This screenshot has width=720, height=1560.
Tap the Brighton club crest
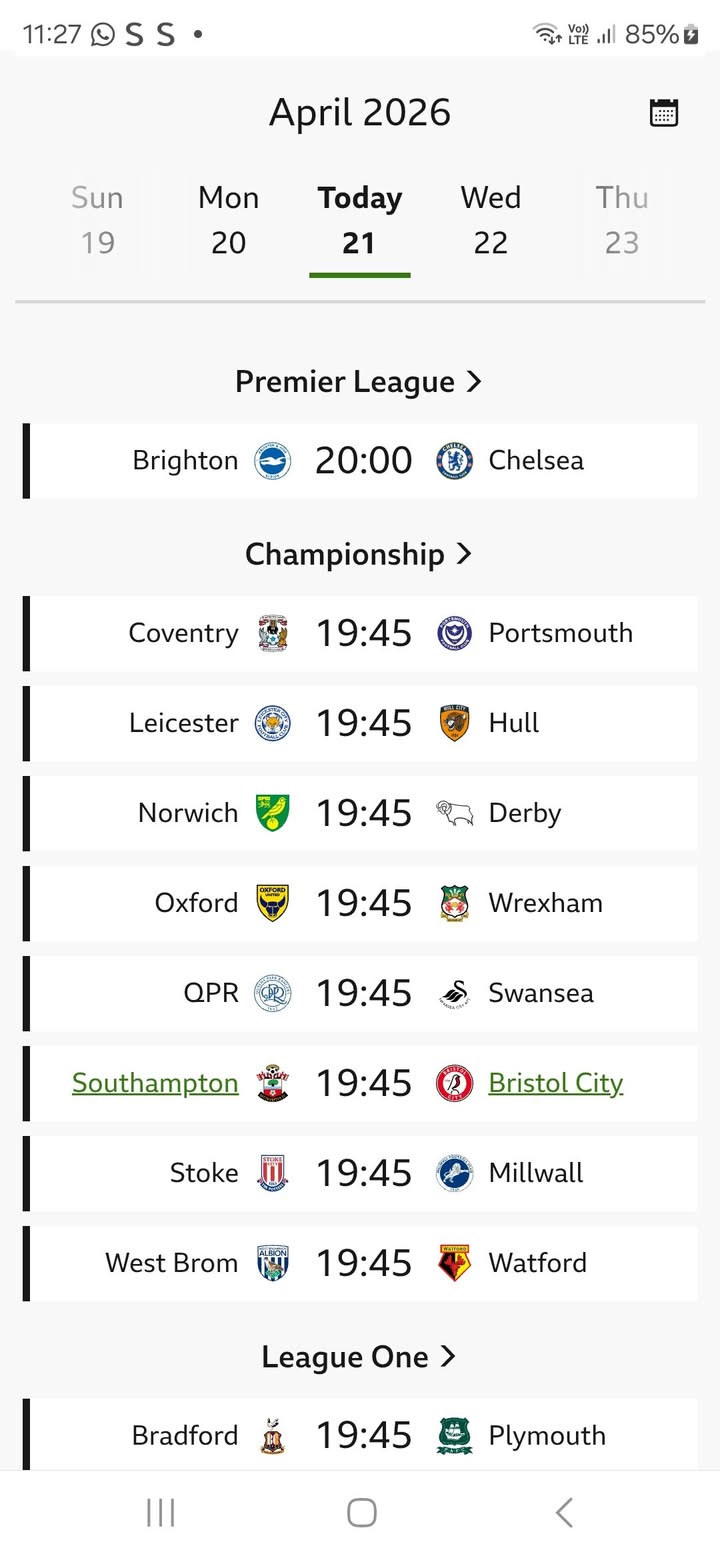click(x=272, y=461)
